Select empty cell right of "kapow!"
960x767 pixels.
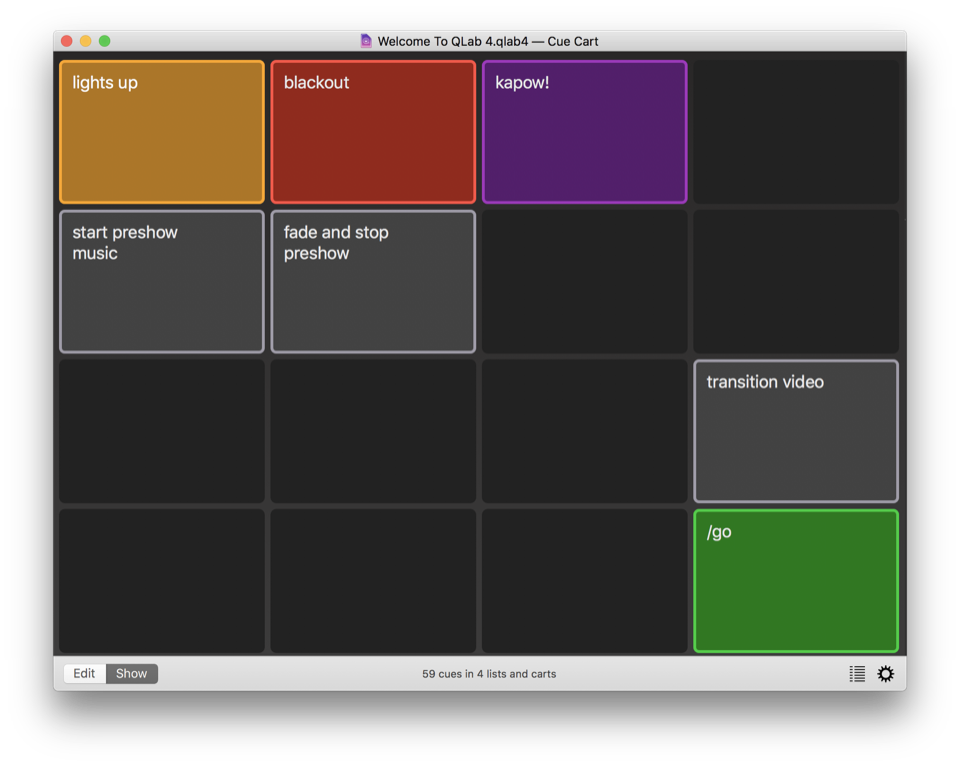796,132
